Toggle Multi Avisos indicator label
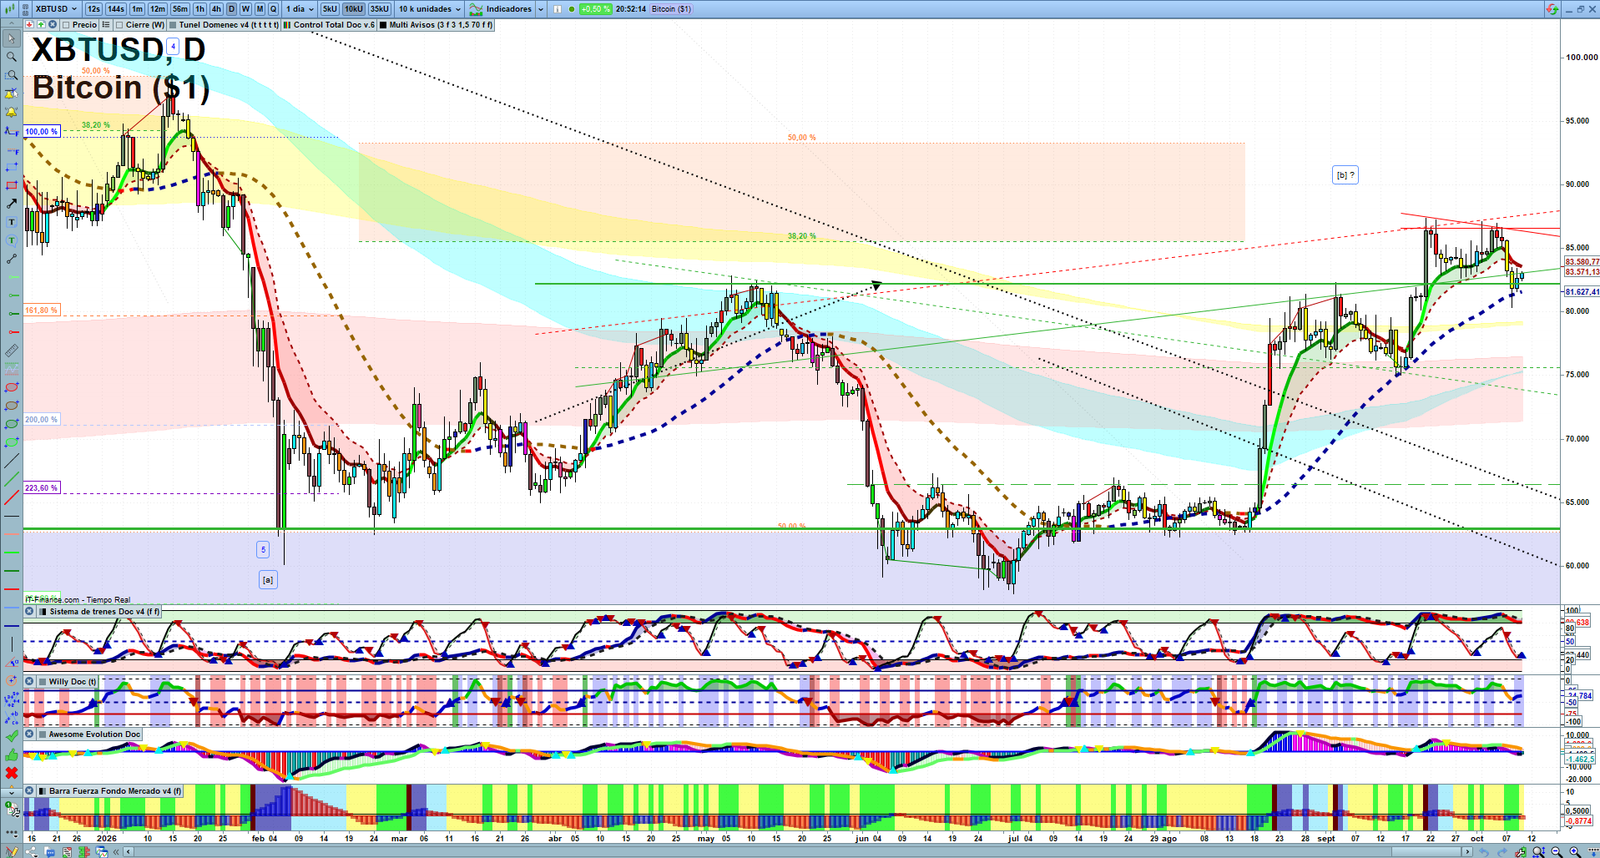Image resolution: width=1600 pixels, height=858 pixels. click(x=436, y=25)
